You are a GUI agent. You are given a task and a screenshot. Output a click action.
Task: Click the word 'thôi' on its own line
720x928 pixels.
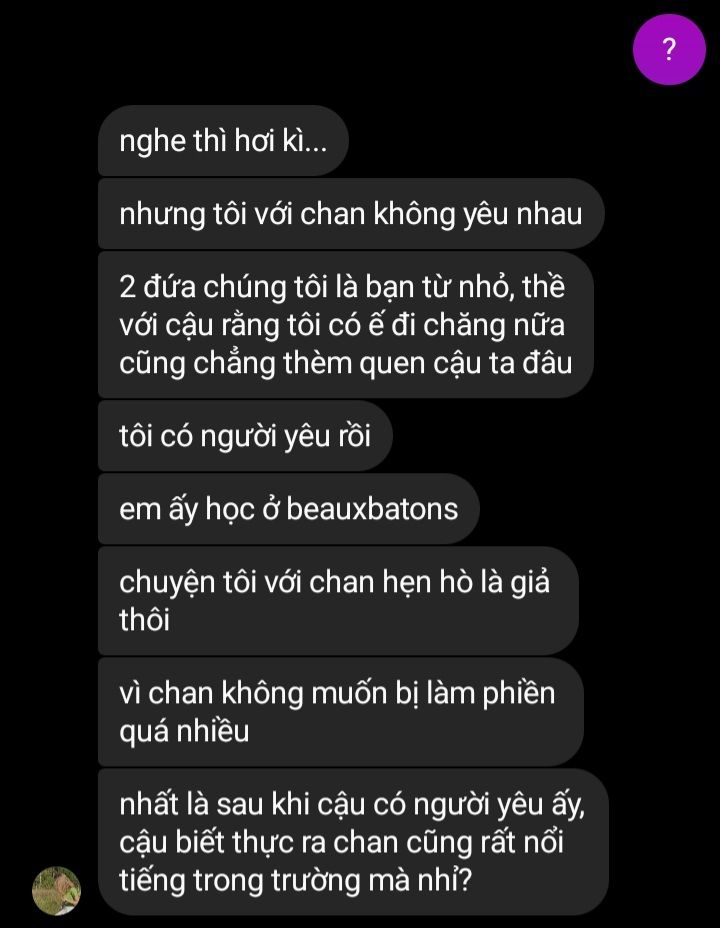pos(144,620)
